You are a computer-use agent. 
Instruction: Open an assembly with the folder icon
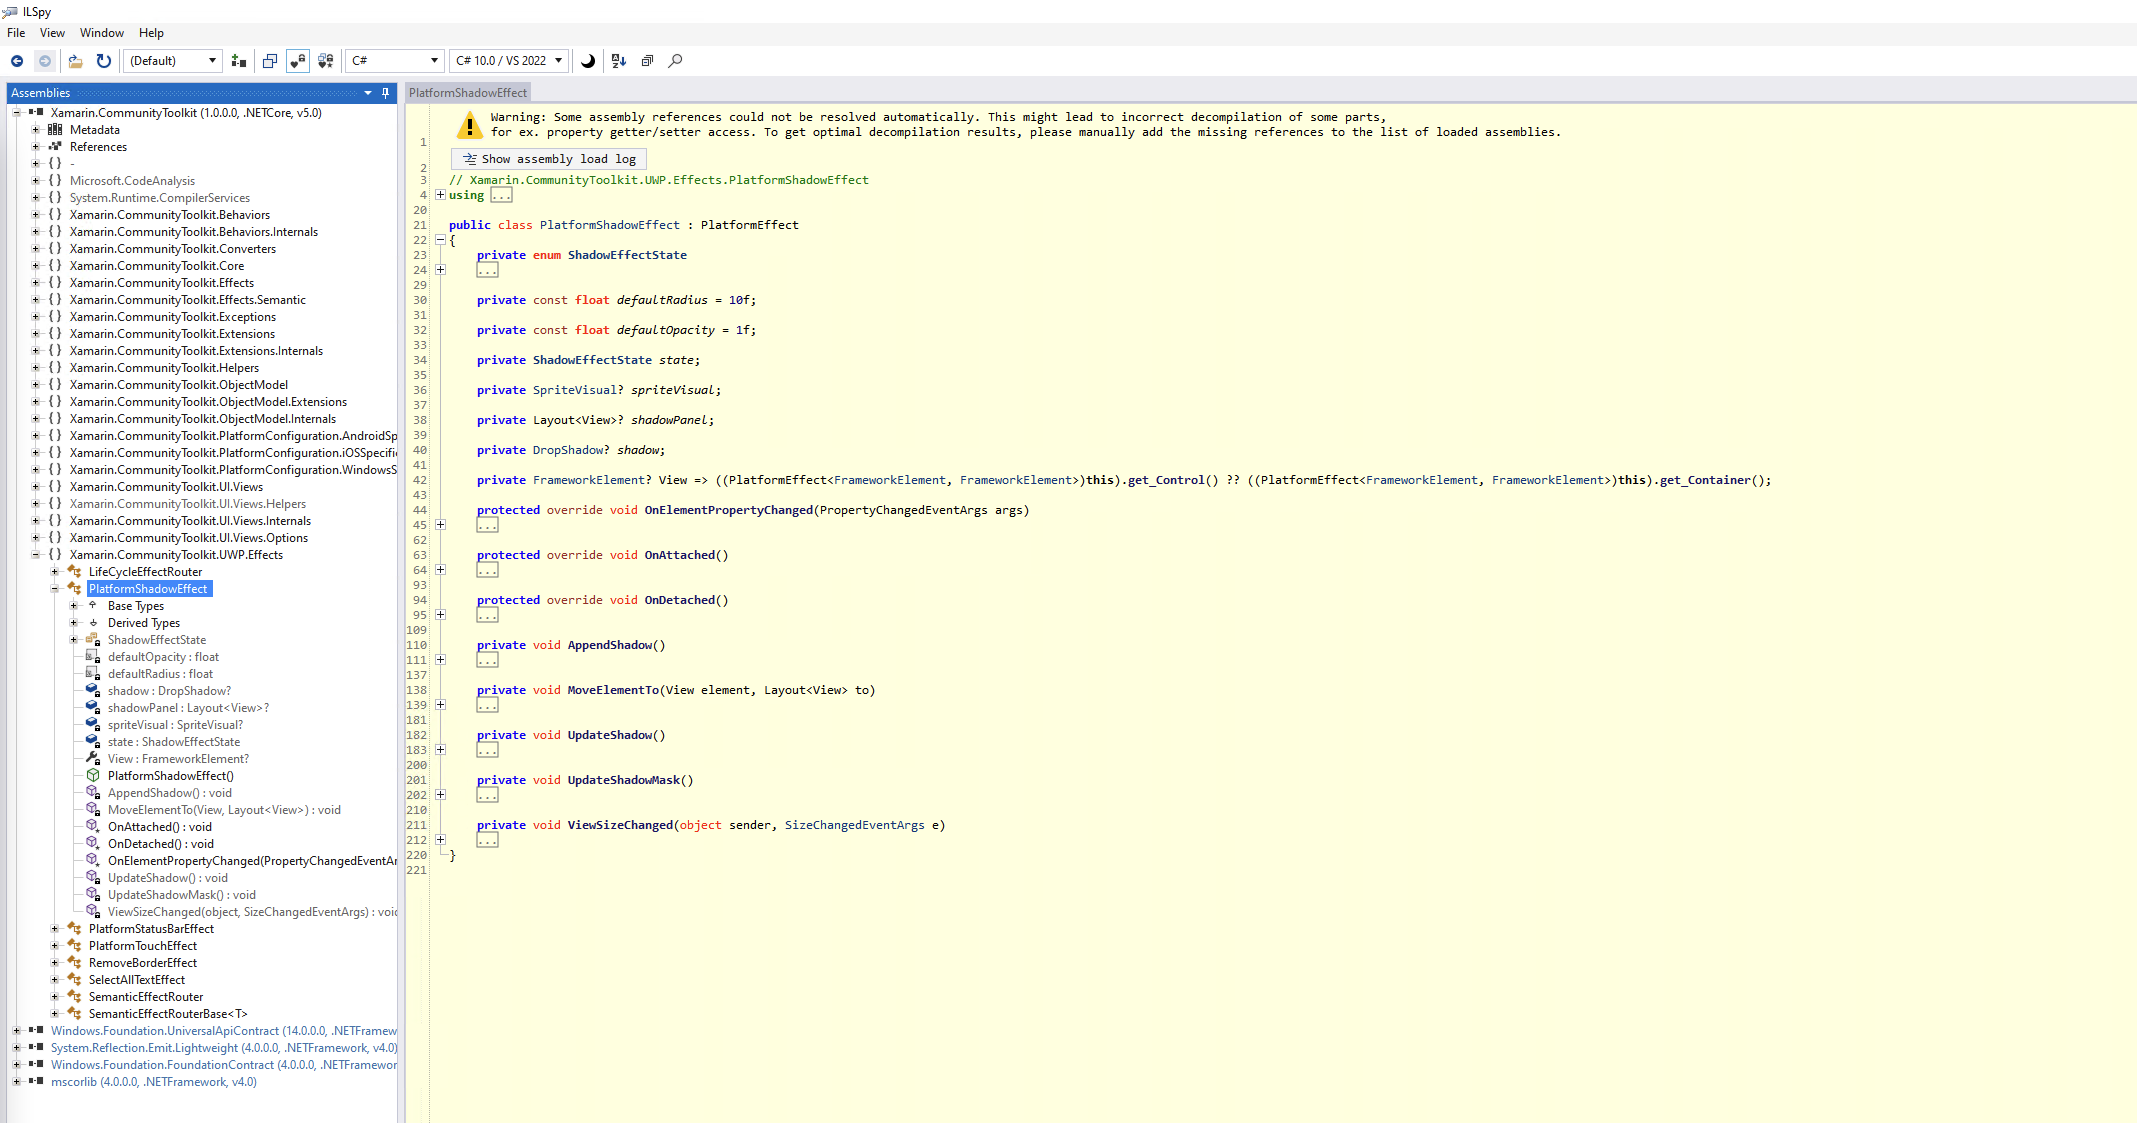click(75, 61)
